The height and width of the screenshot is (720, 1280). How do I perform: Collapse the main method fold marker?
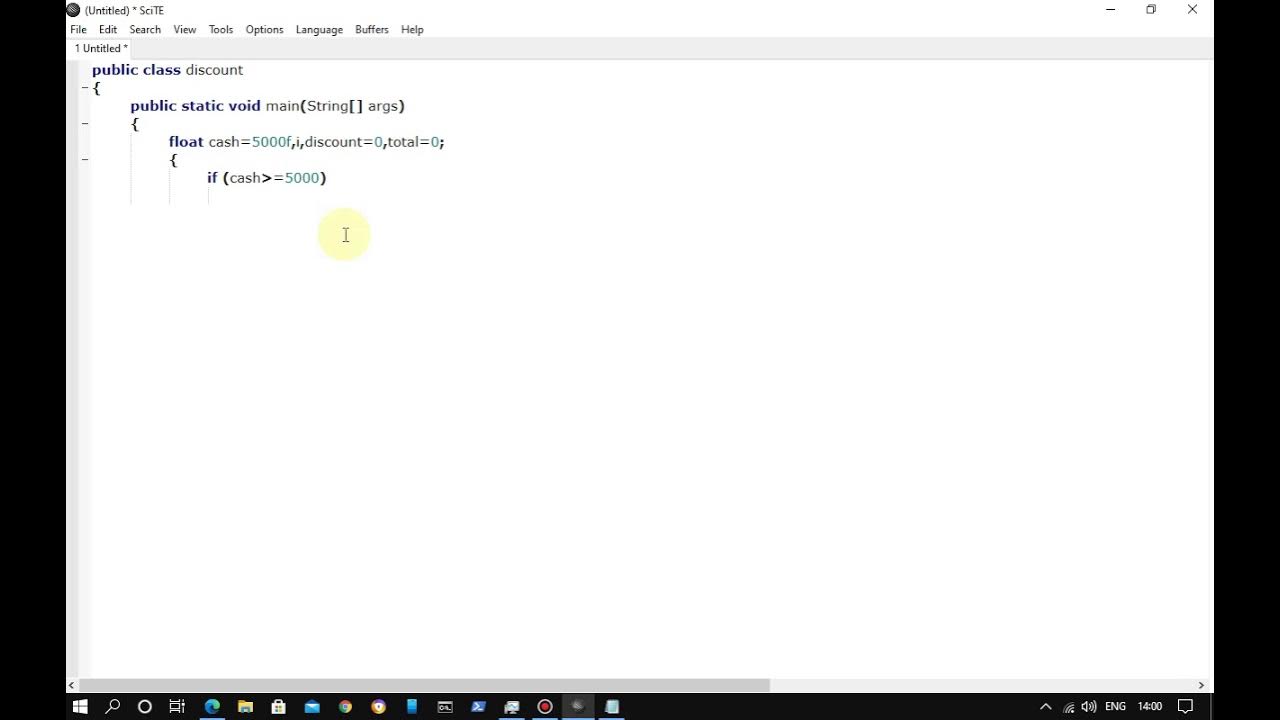85,124
